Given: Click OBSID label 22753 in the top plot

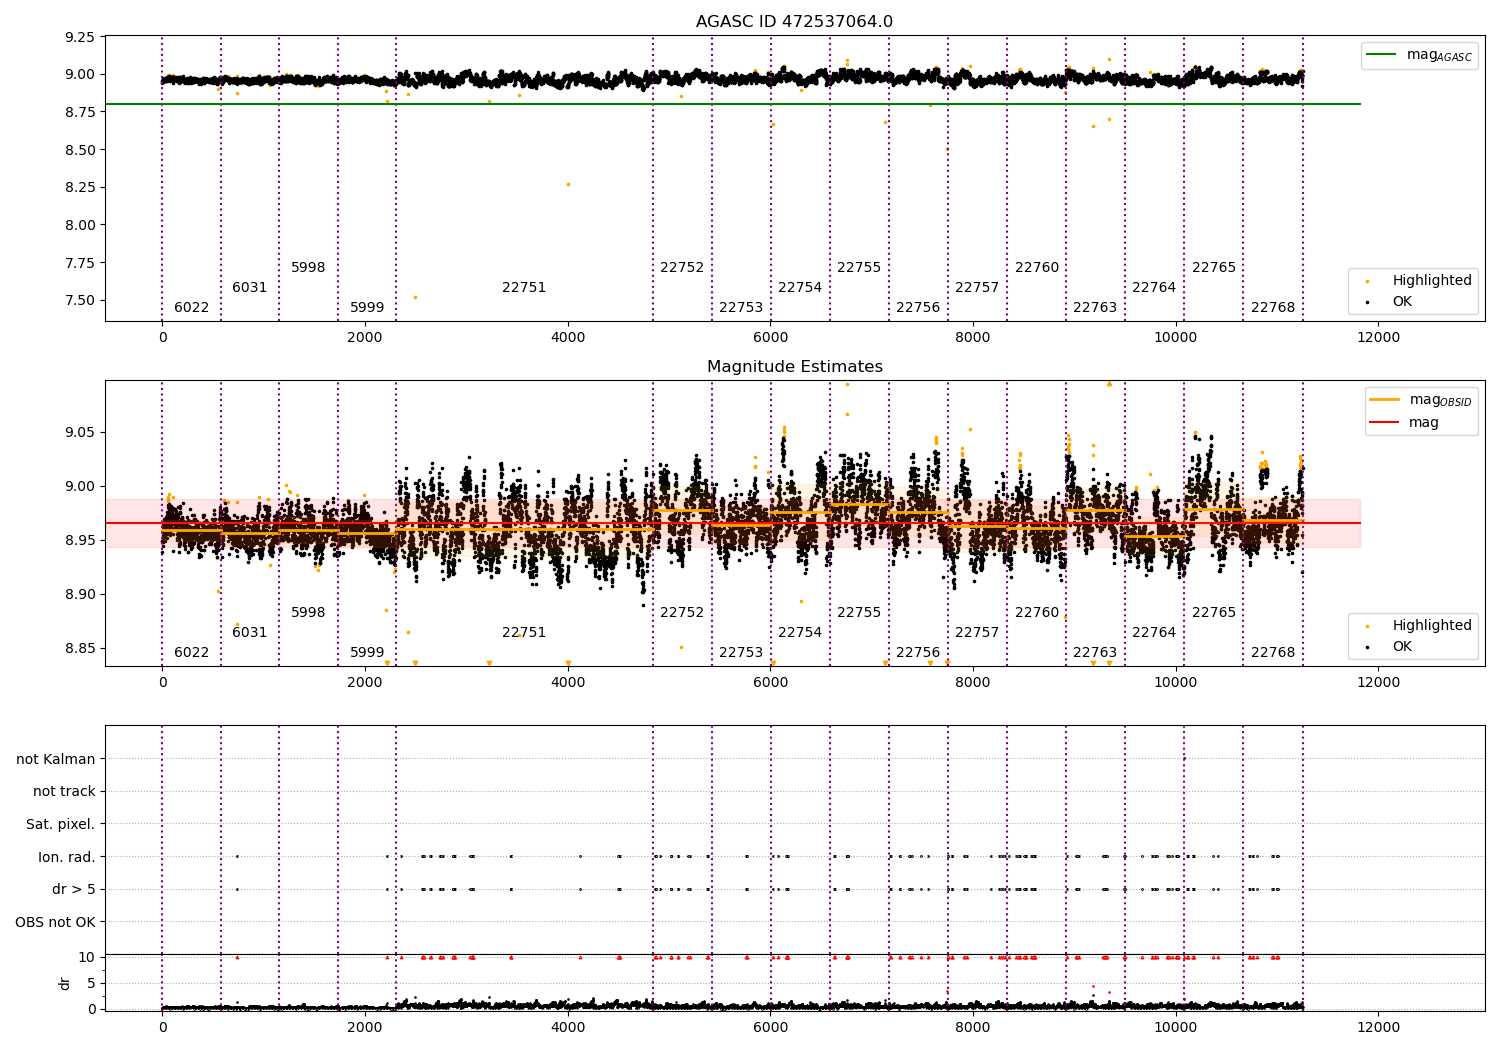Looking at the screenshot, I should pos(741,308).
